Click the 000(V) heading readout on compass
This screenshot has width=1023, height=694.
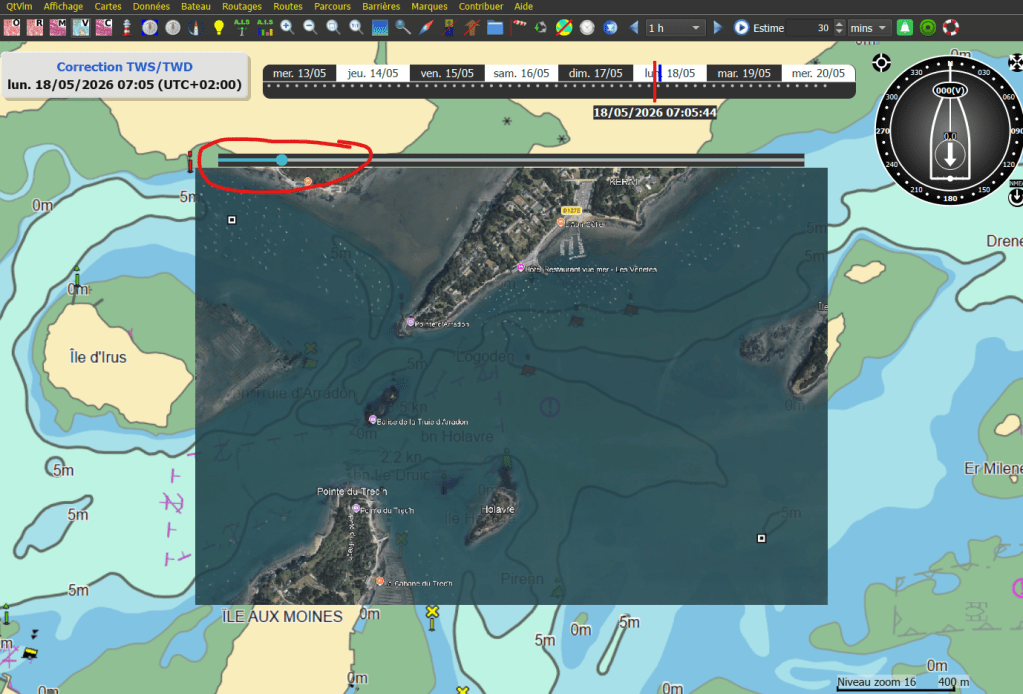950,90
